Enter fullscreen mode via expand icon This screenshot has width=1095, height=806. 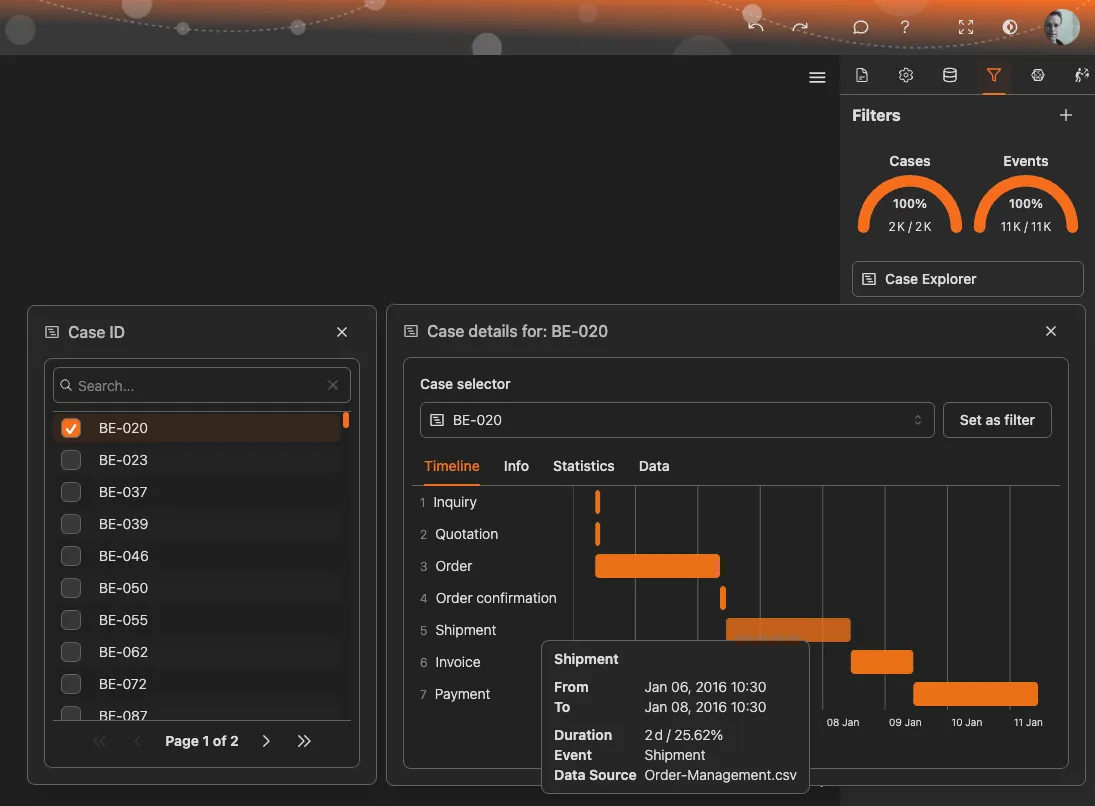tap(965, 27)
